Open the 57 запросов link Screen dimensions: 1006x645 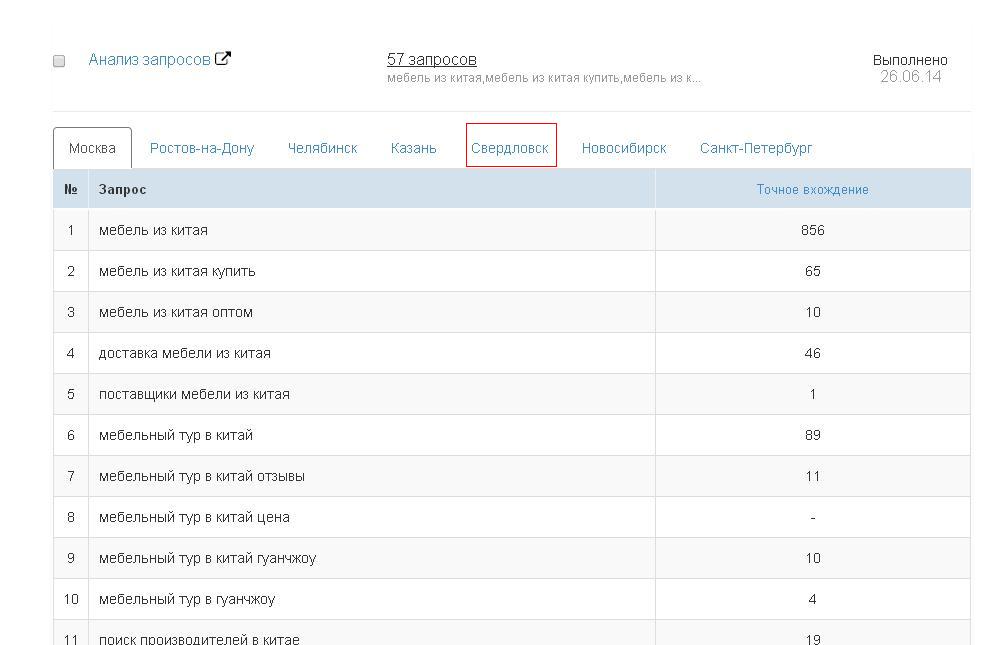point(431,60)
